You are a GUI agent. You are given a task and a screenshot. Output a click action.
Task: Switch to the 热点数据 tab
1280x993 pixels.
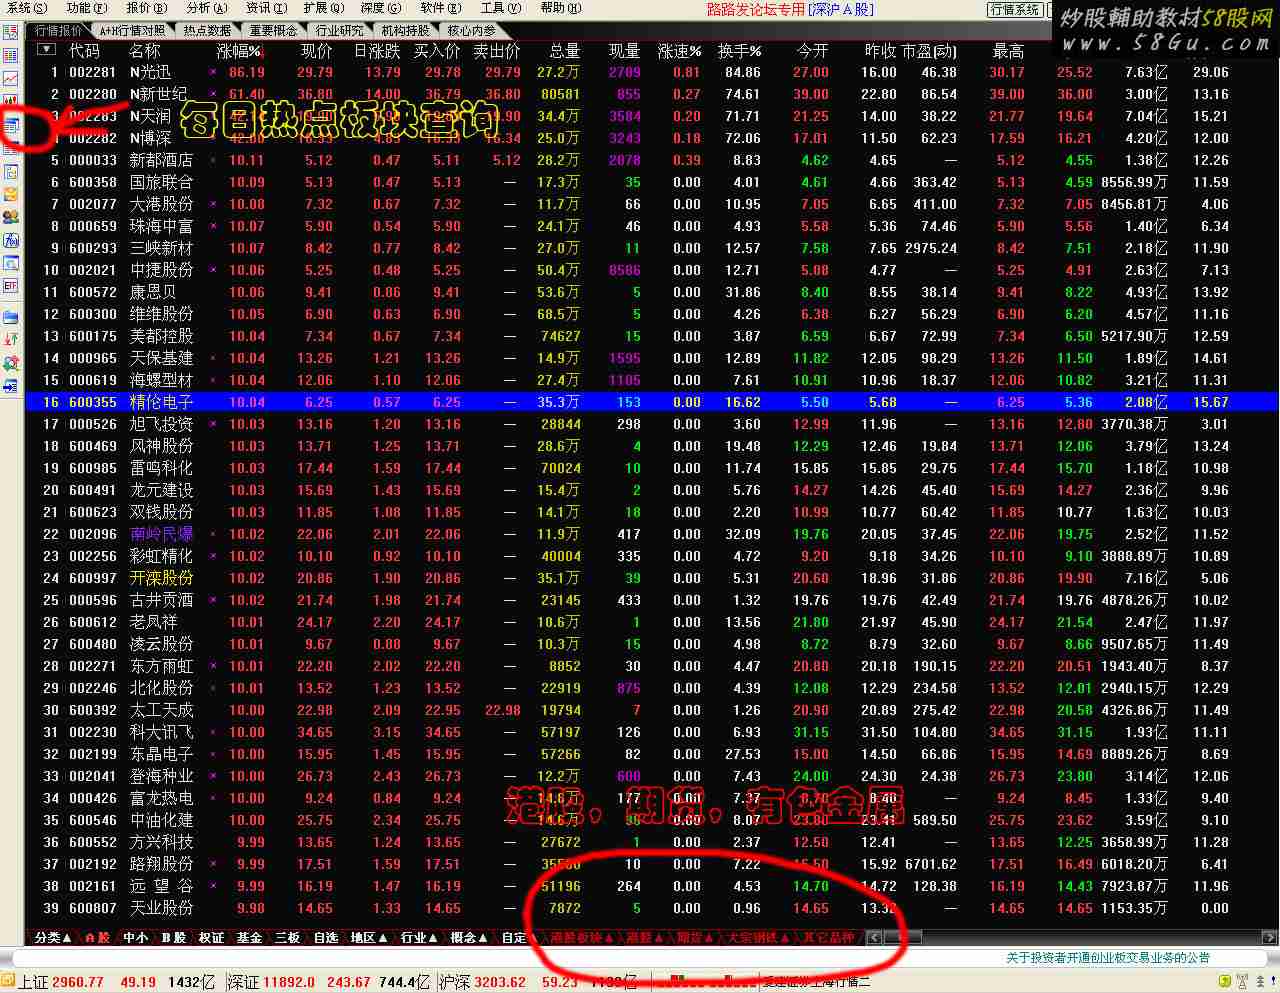click(x=207, y=31)
